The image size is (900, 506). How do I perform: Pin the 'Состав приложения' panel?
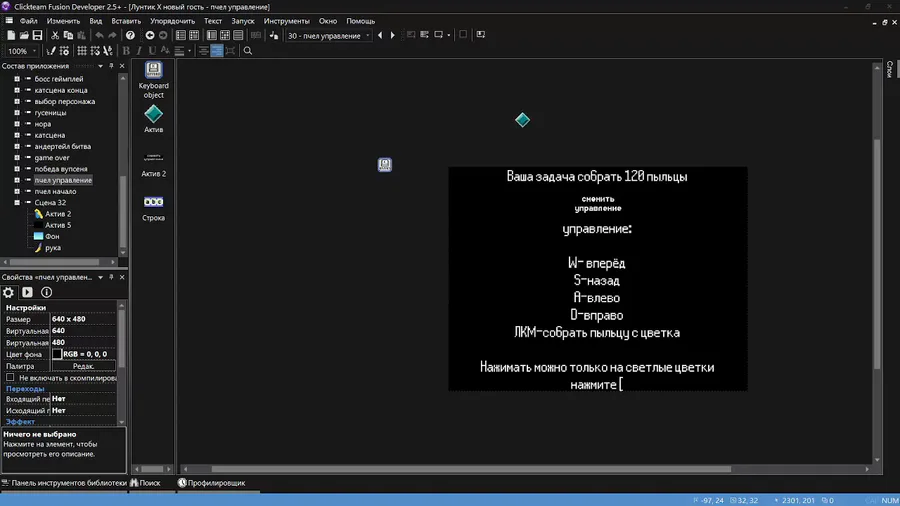coord(111,66)
